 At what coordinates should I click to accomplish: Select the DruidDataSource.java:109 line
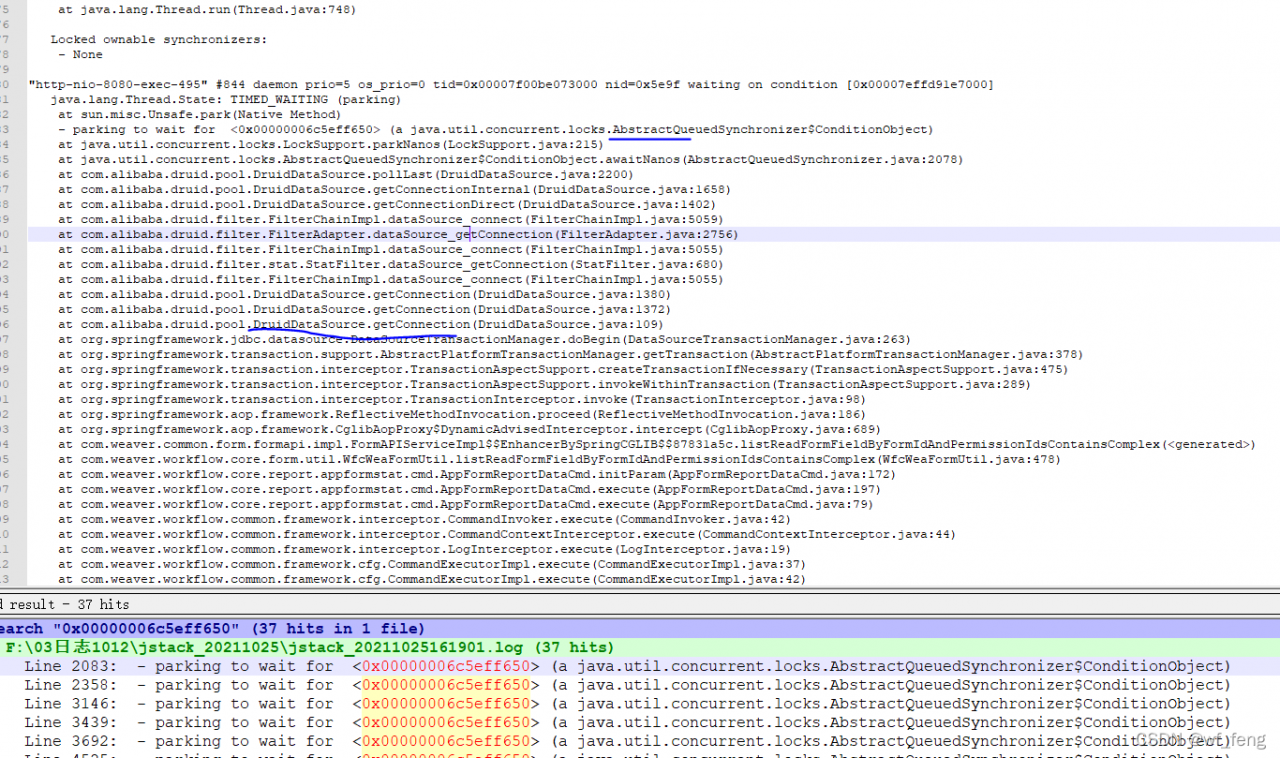(x=360, y=324)
